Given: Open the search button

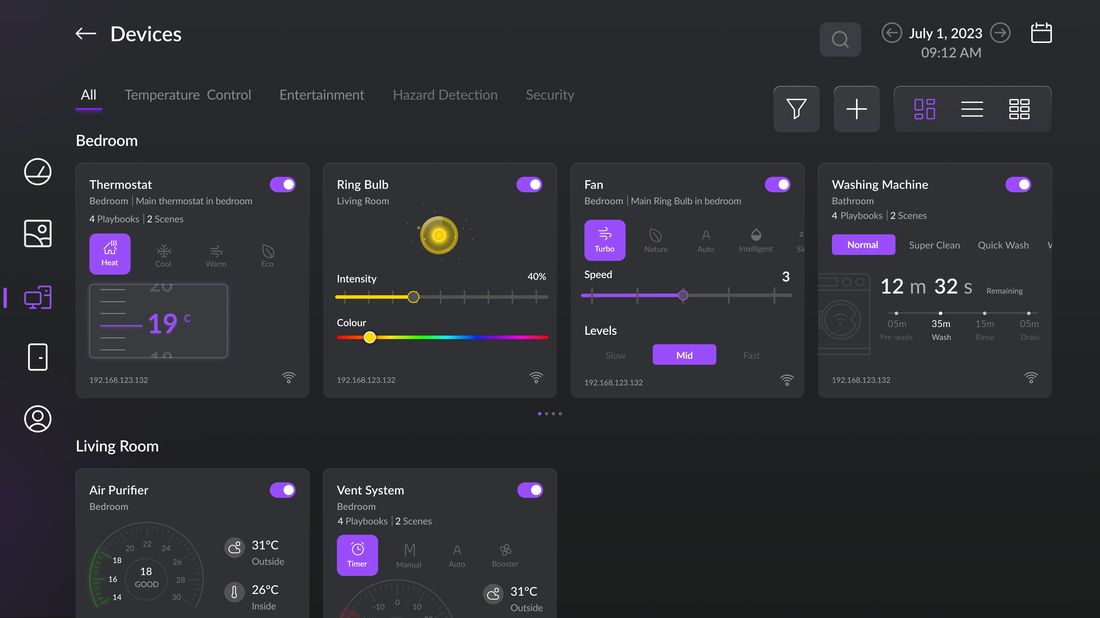Looking at the screenshot, I should click(x=840, y=39).
